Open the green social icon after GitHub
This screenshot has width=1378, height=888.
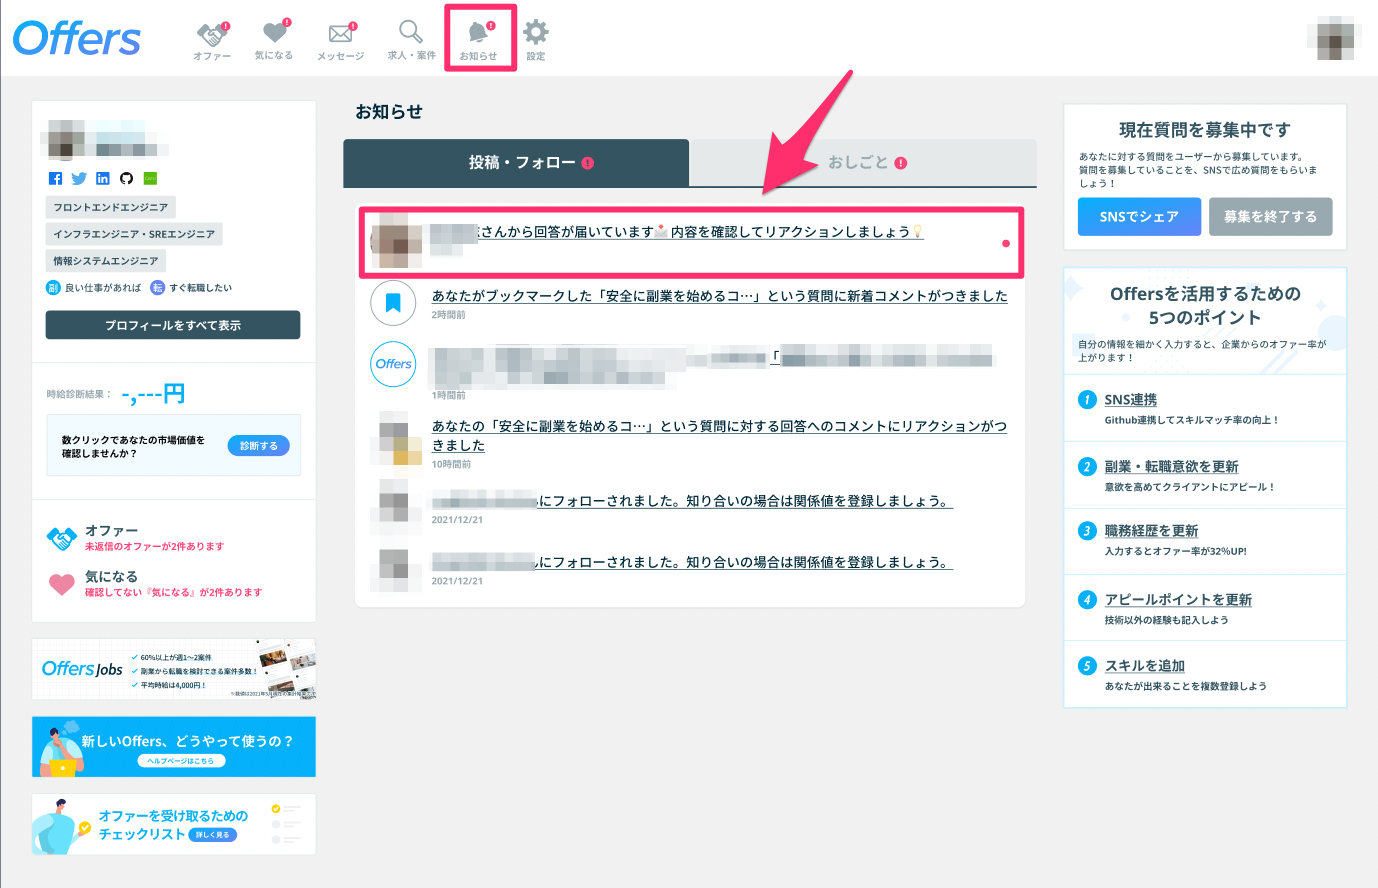[x=150, y=178]
